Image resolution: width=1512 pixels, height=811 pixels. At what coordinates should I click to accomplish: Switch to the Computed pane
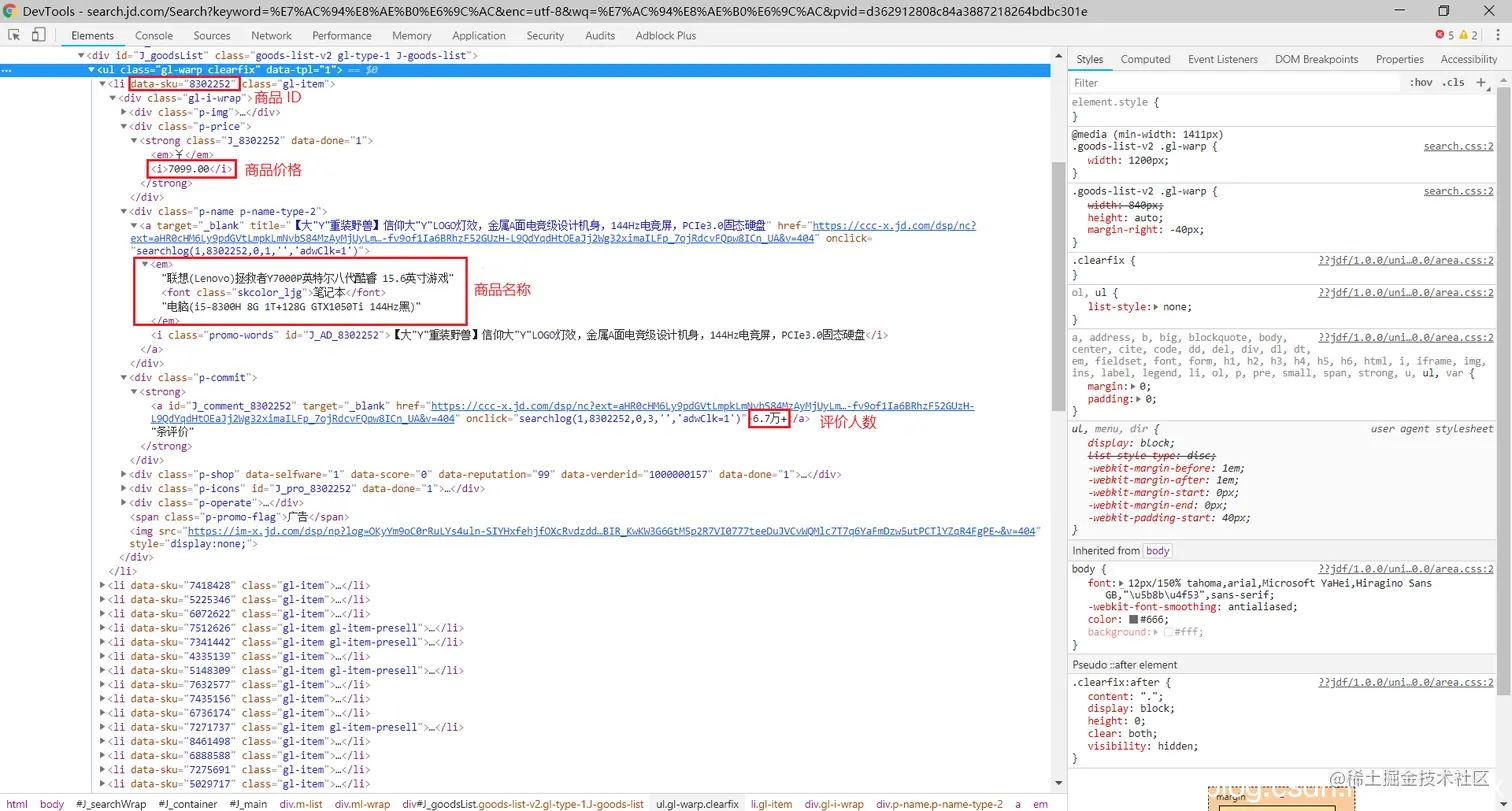[x=1145, y=59]
